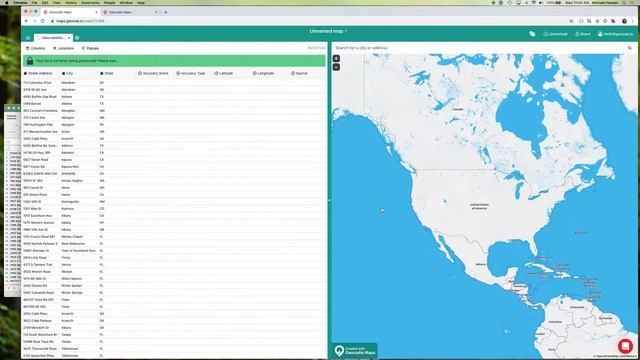This screenshot has height=360, width=640.
Task: Open the Apple menu
Action: [7, 2]
